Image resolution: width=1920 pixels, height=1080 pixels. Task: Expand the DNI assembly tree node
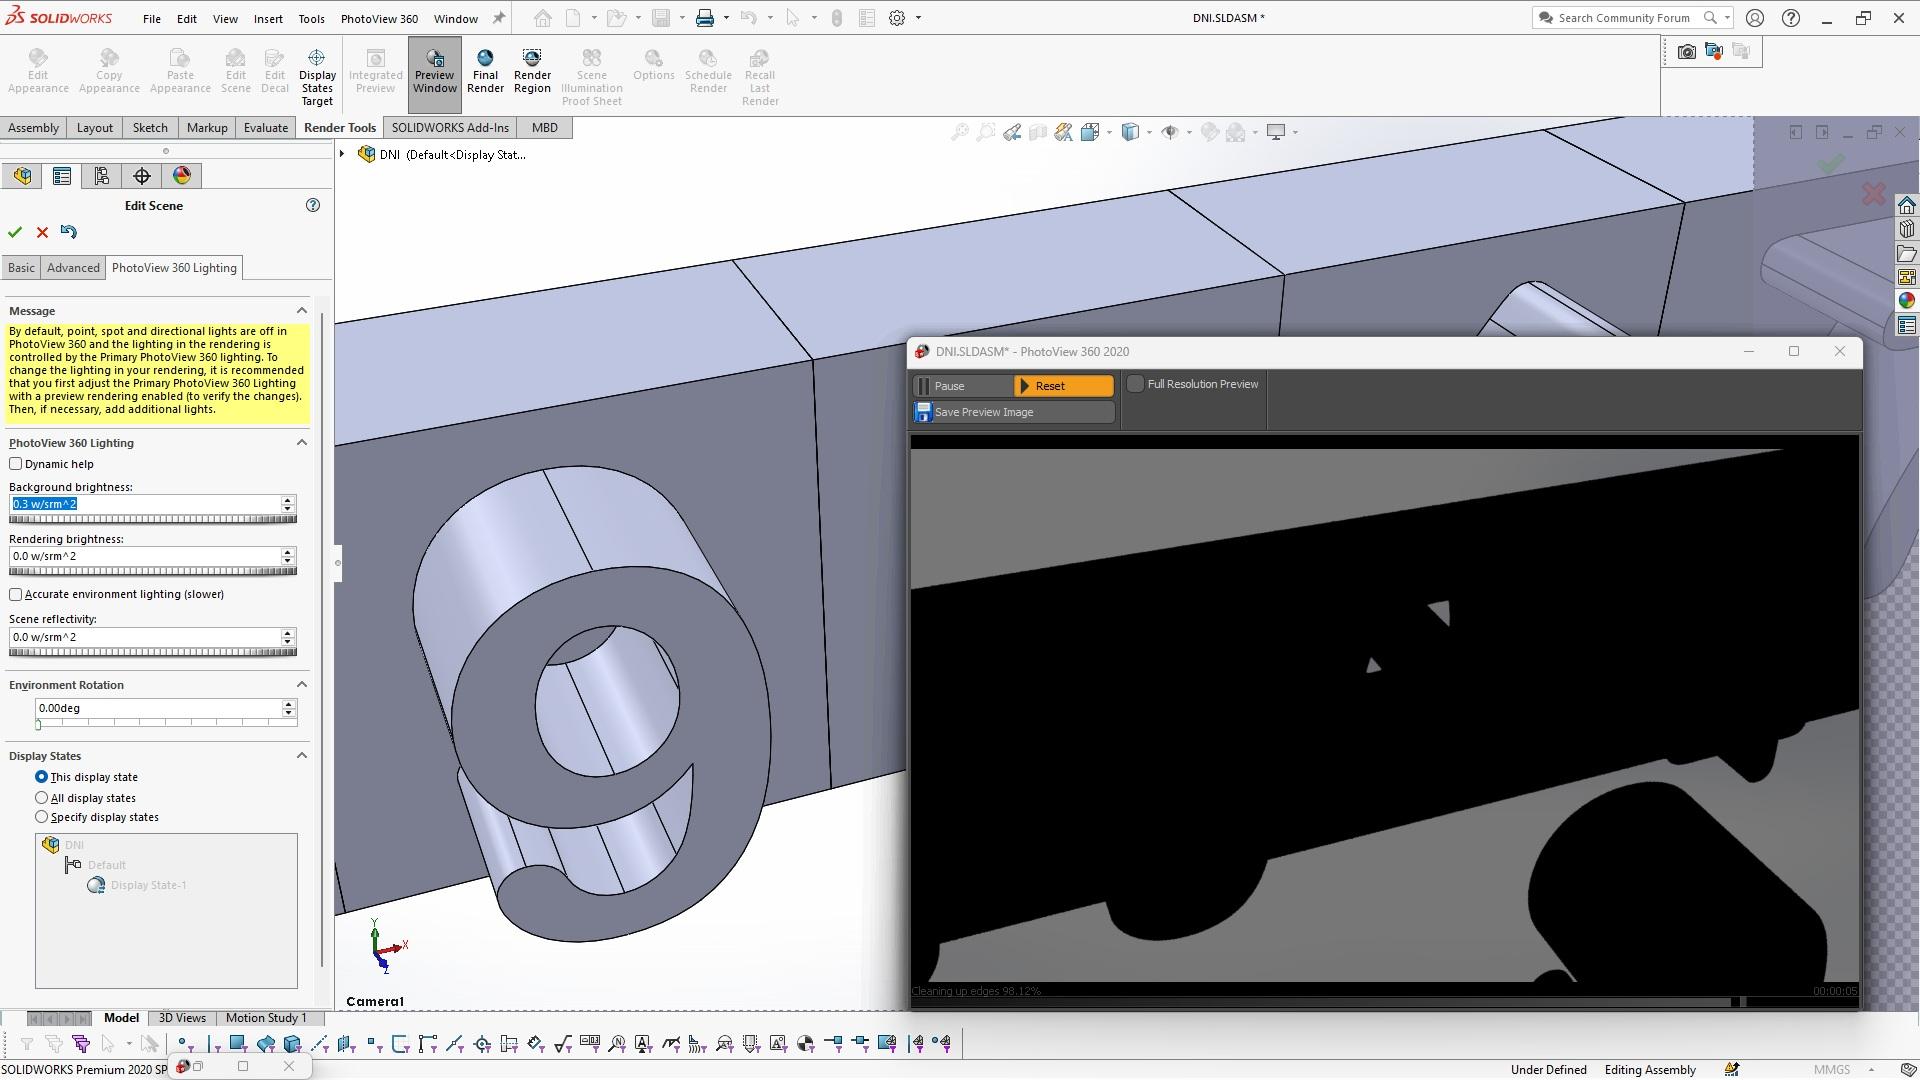[x=342, y=154]
